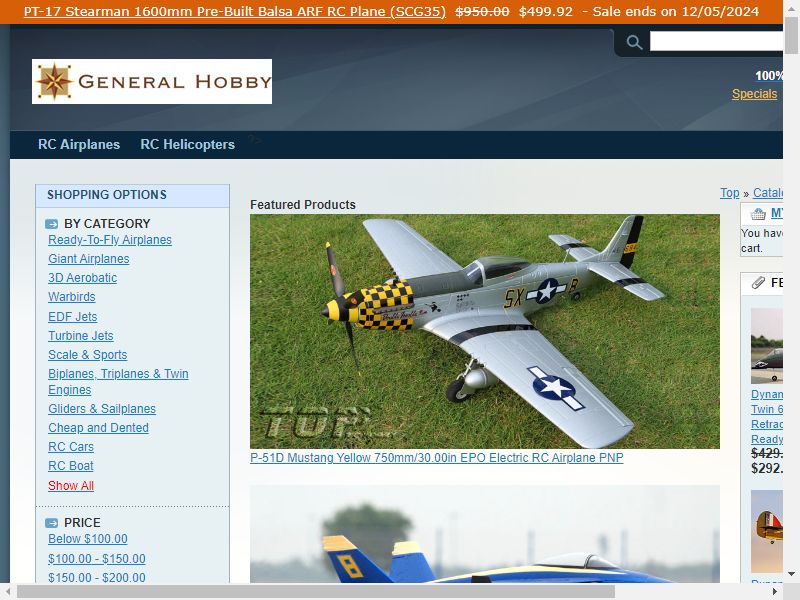Show All categories
The height and width of the screenshot is (600, 800).
point(71,486)
